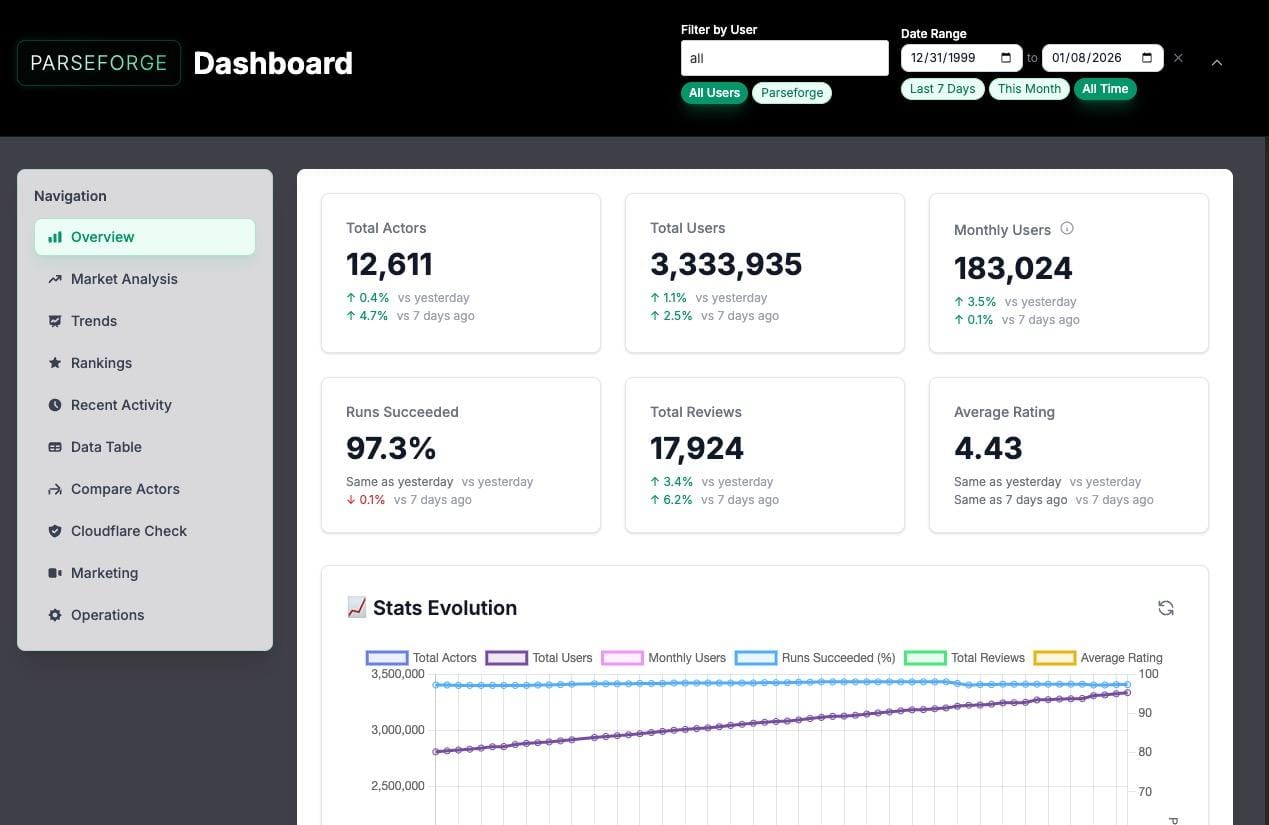This screenshot has width=1269, height=825.
Task: Click the star icon beside Rankings
Action: pos(55,363)
